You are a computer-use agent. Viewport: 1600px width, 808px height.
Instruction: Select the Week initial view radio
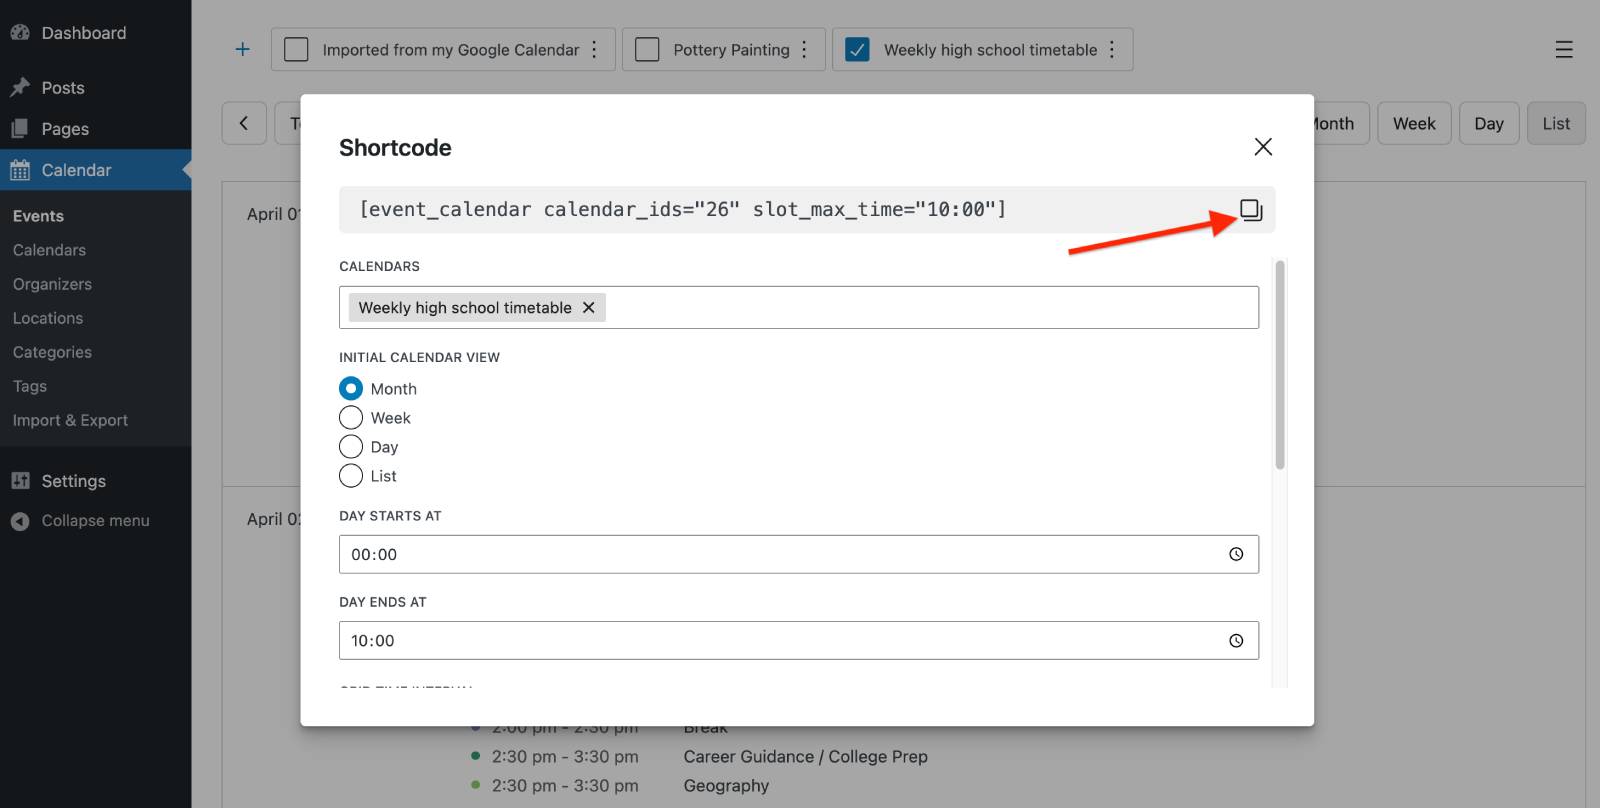tap(351, 417)
